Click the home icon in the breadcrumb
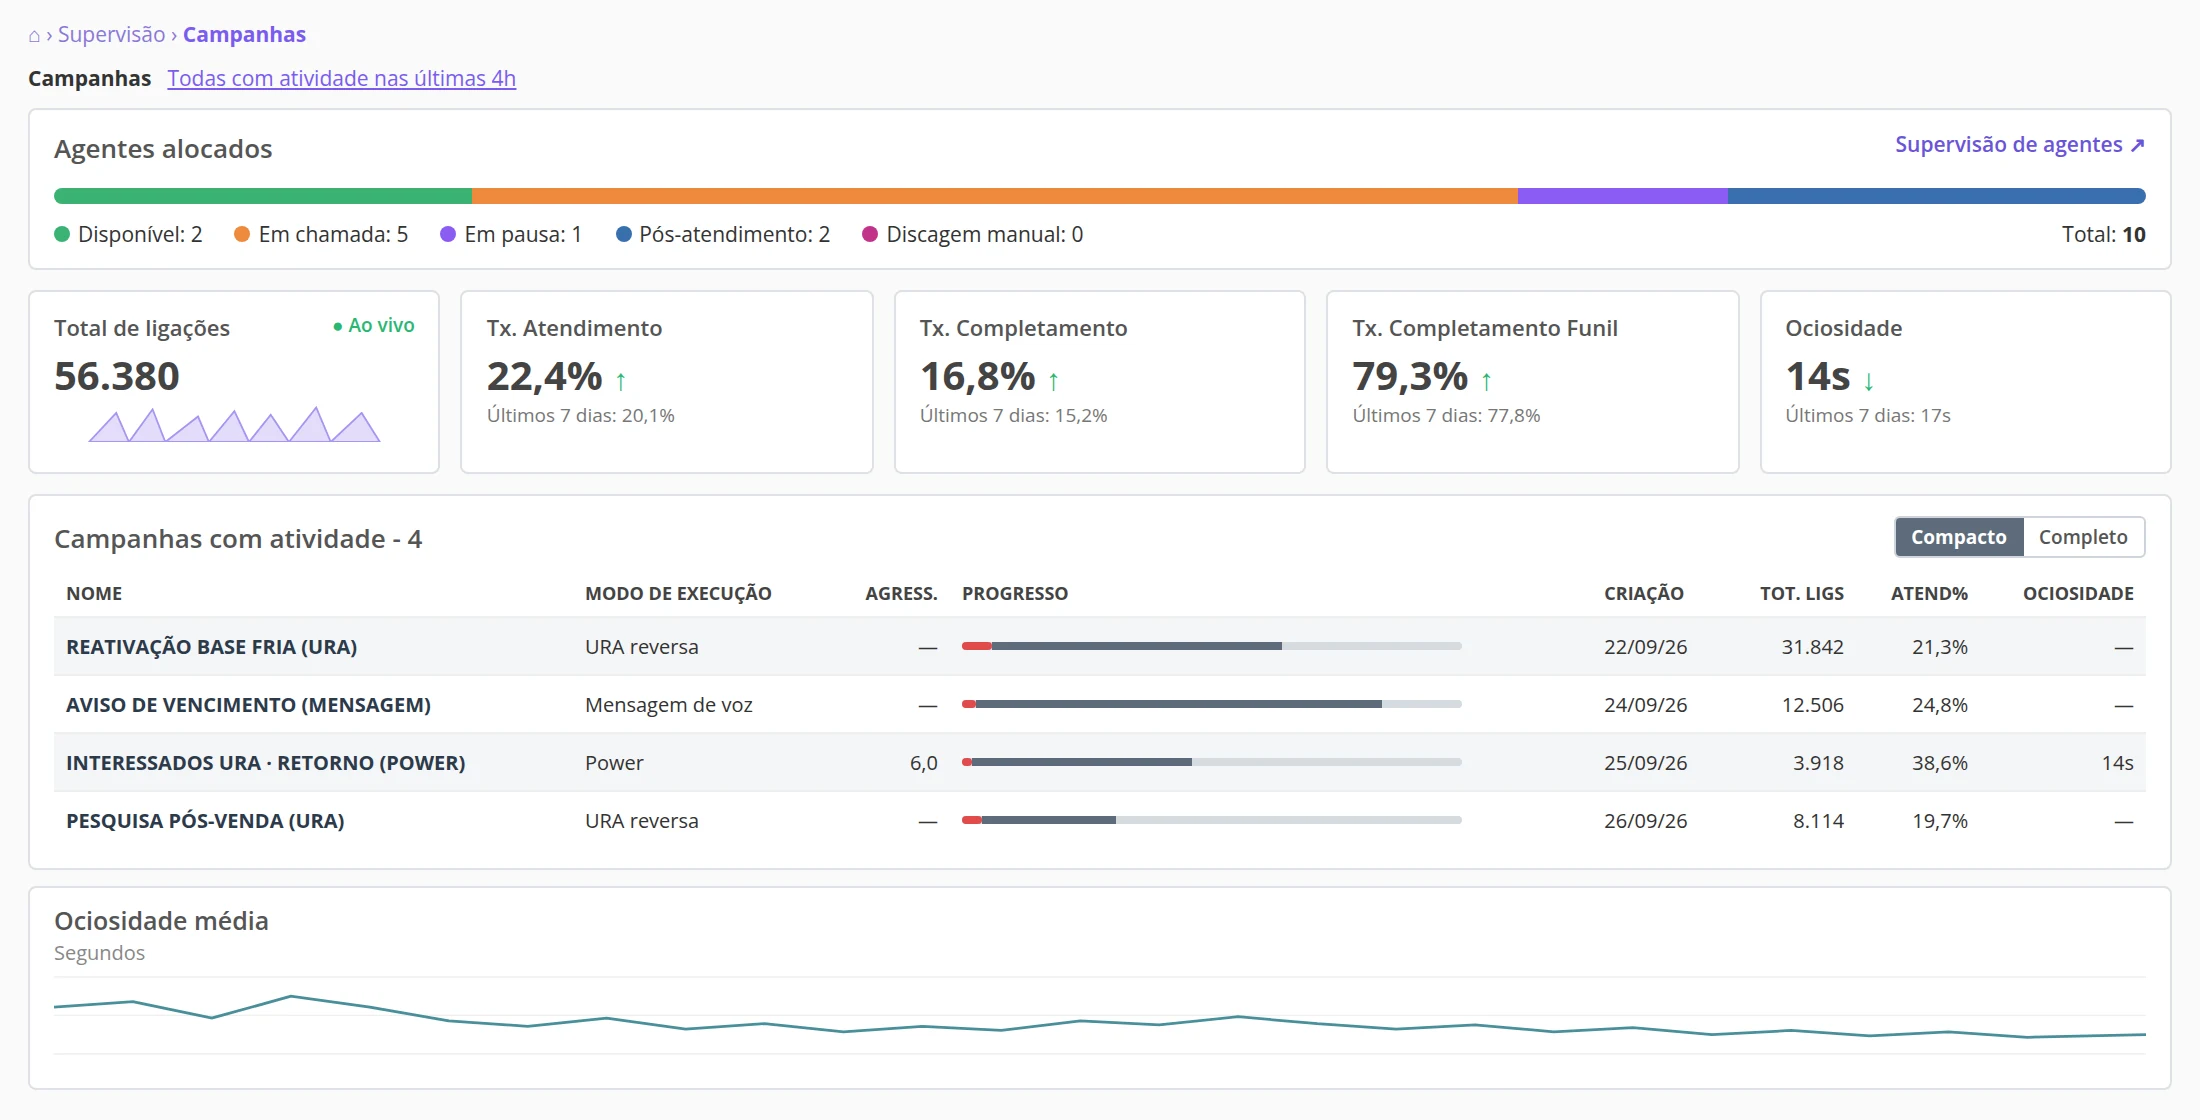2200x1120 pixels. [34, 36]
